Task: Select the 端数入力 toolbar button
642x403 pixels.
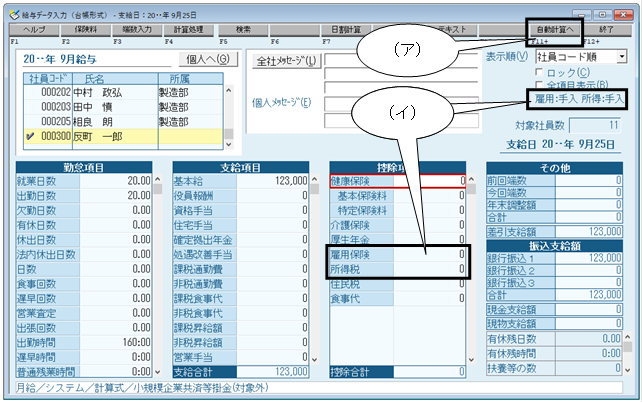Action: tap(137, 30)
